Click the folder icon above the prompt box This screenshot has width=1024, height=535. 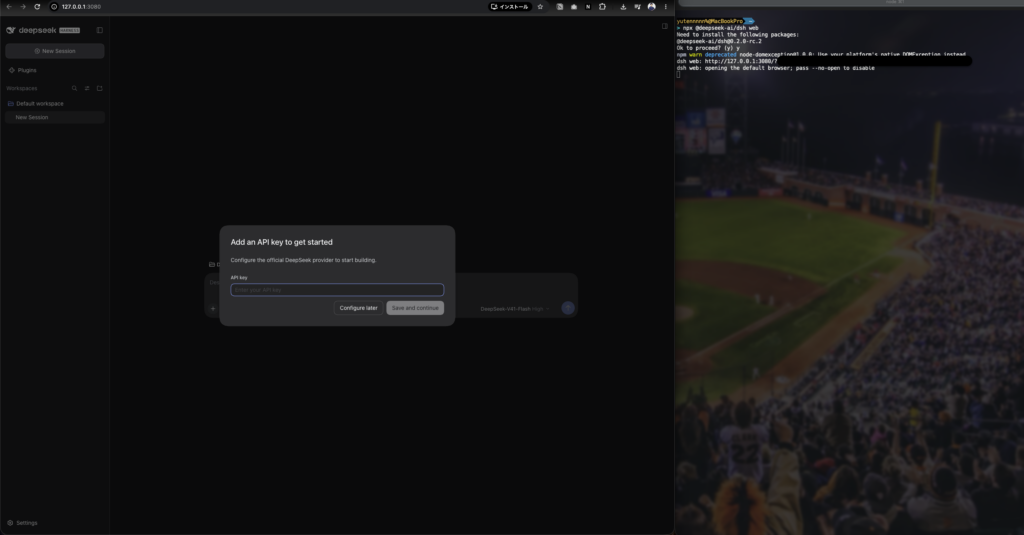(x=212, y=265)
